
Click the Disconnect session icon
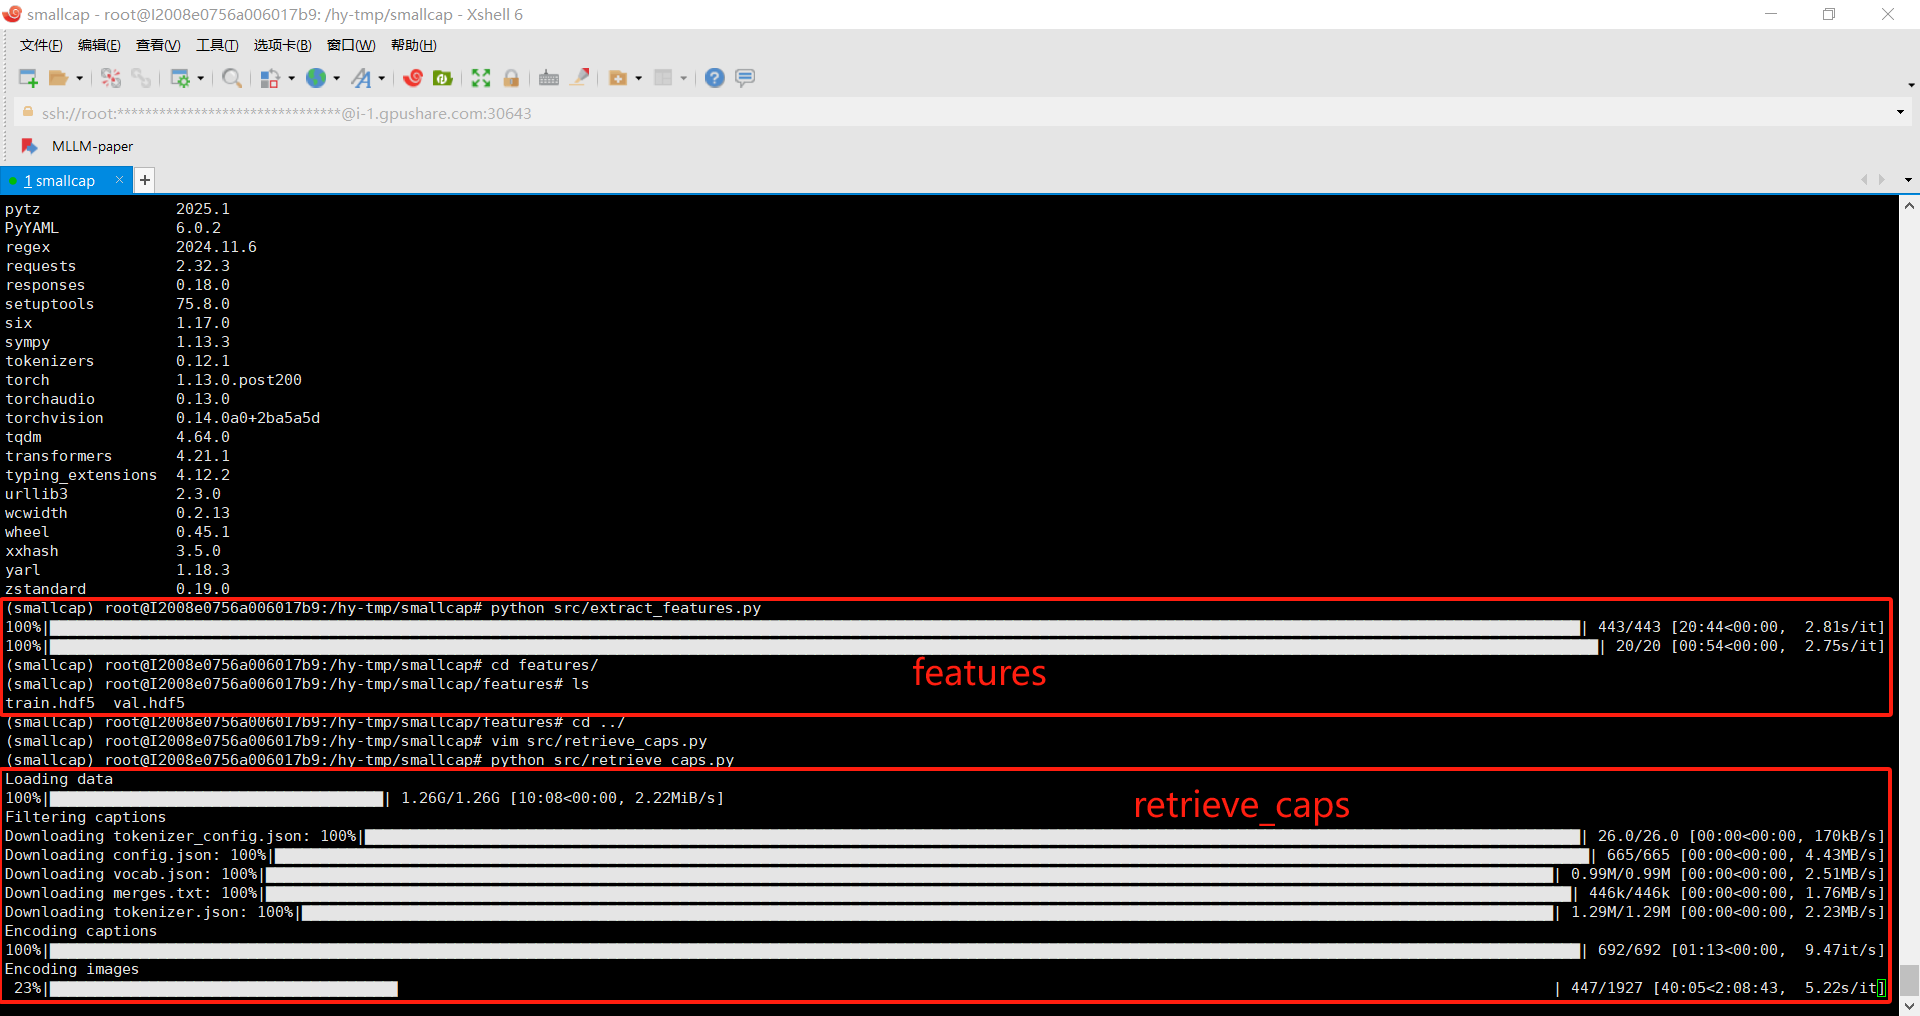point(141,78)
